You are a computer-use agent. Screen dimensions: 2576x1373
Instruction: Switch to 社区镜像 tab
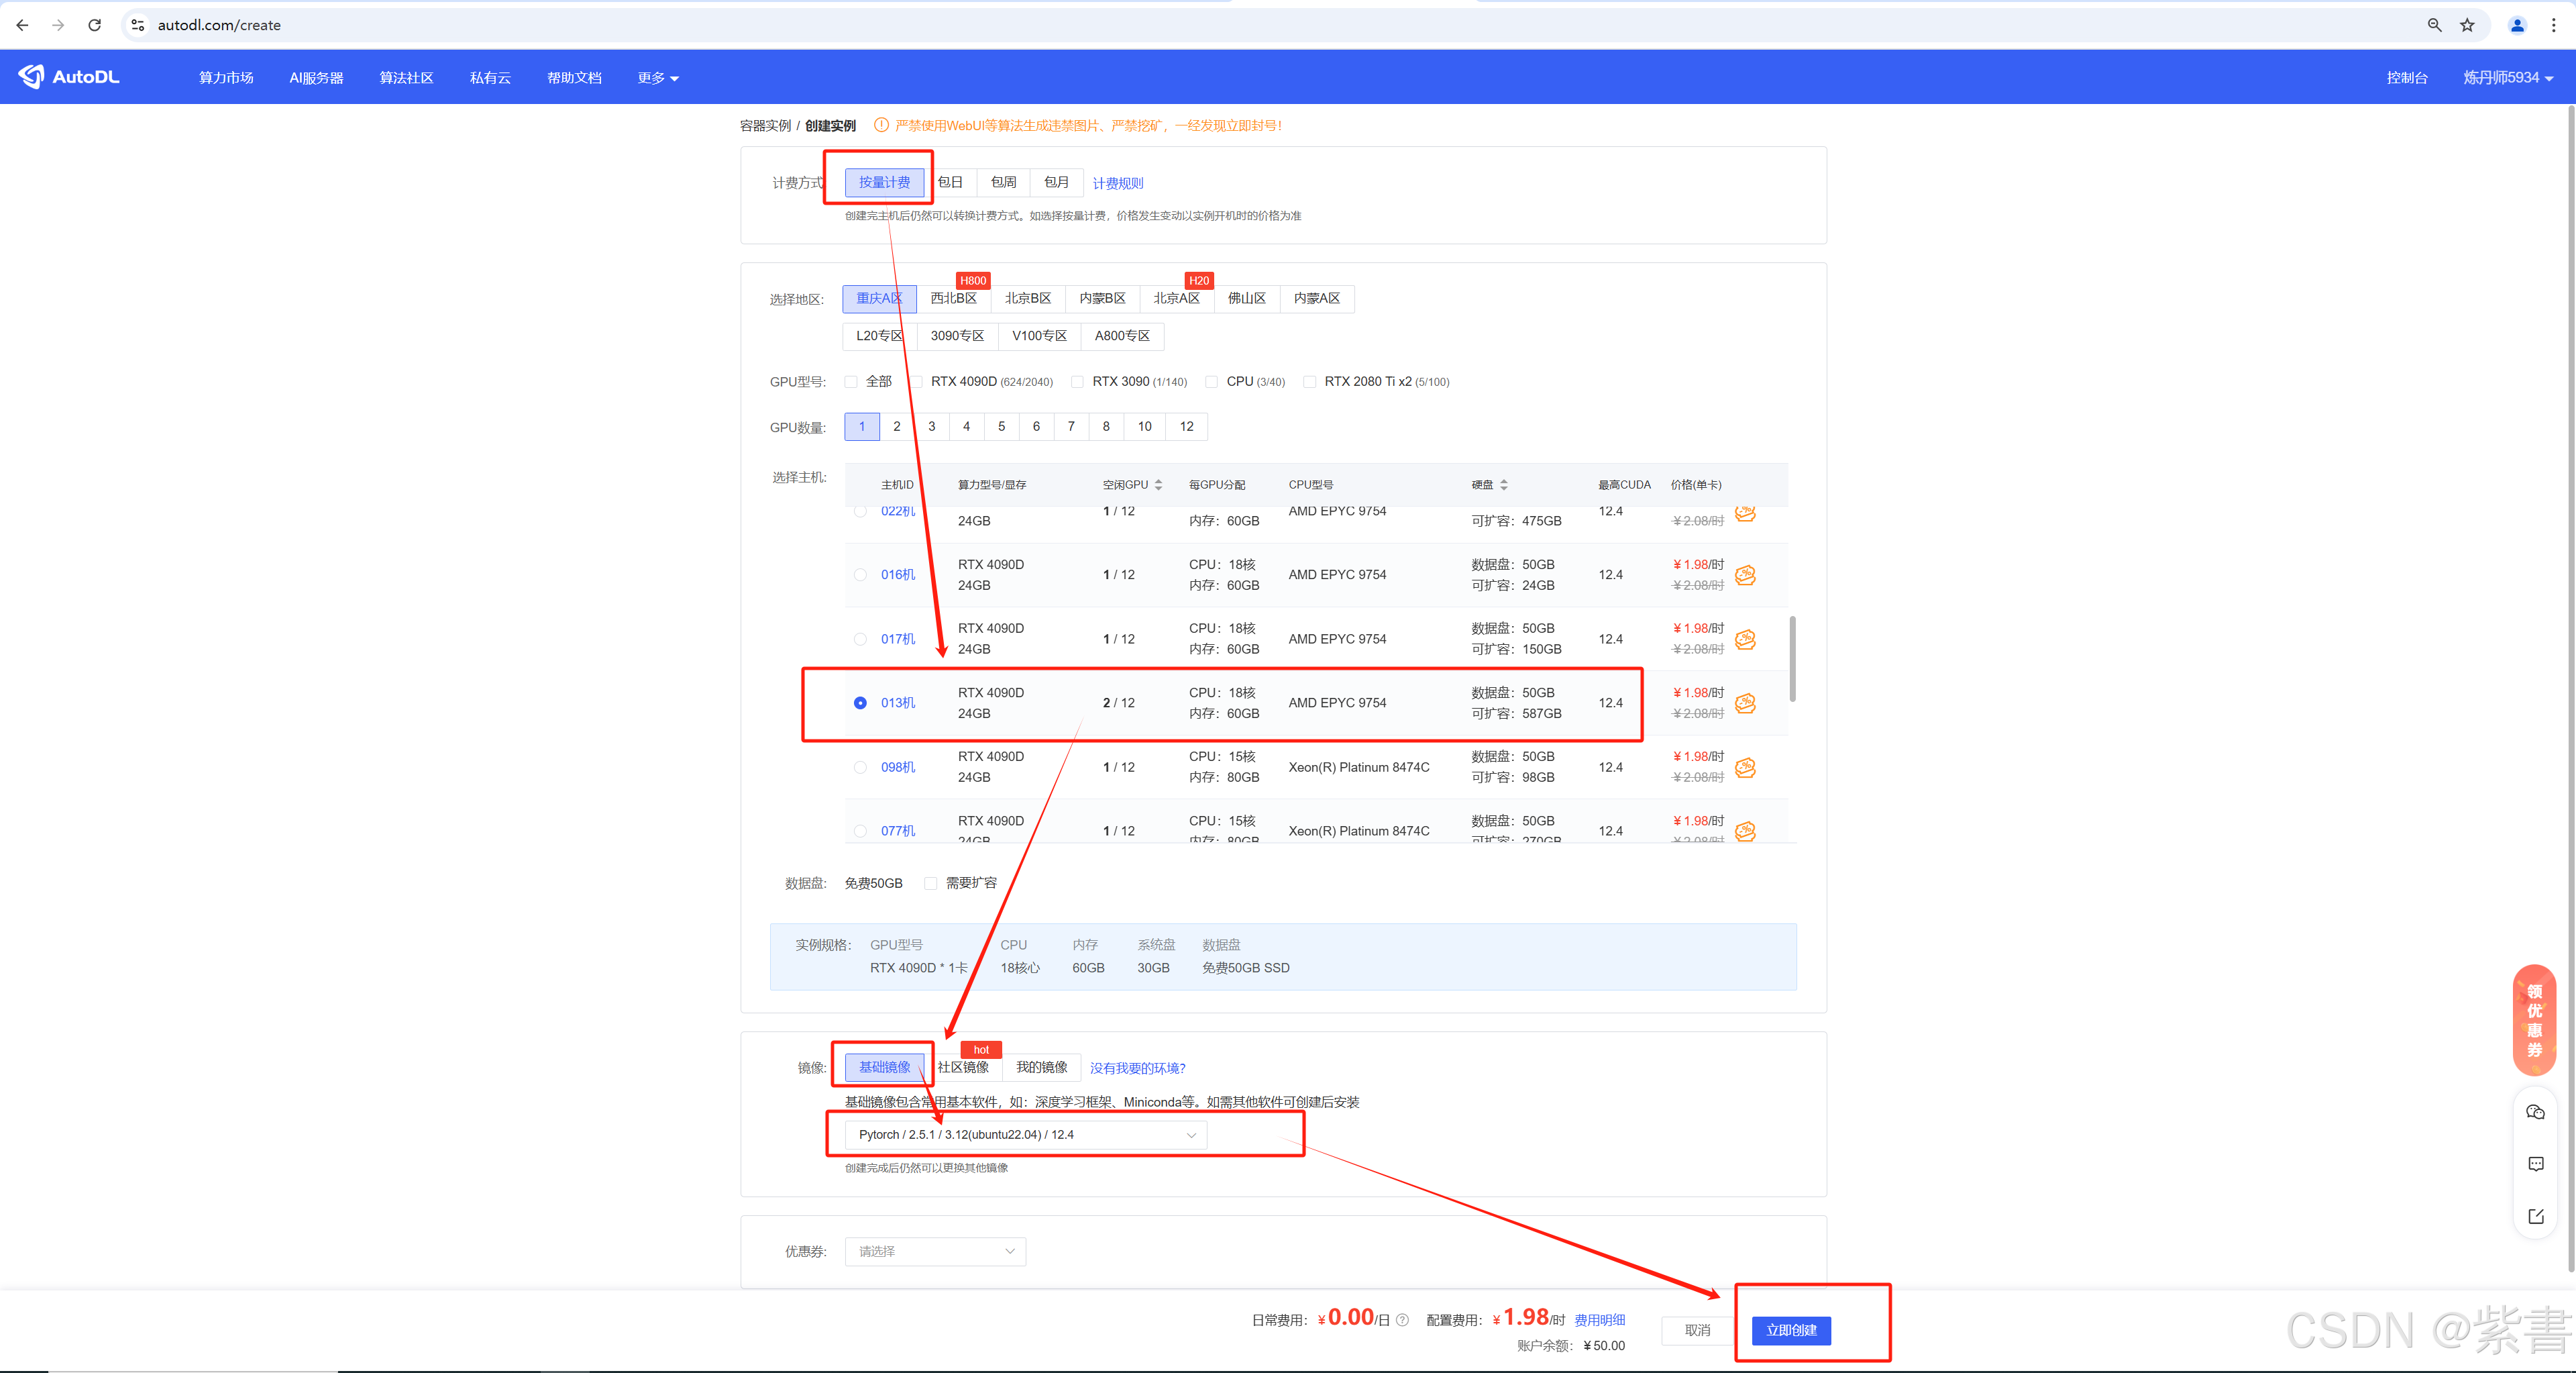click(x=963, y=1067)
